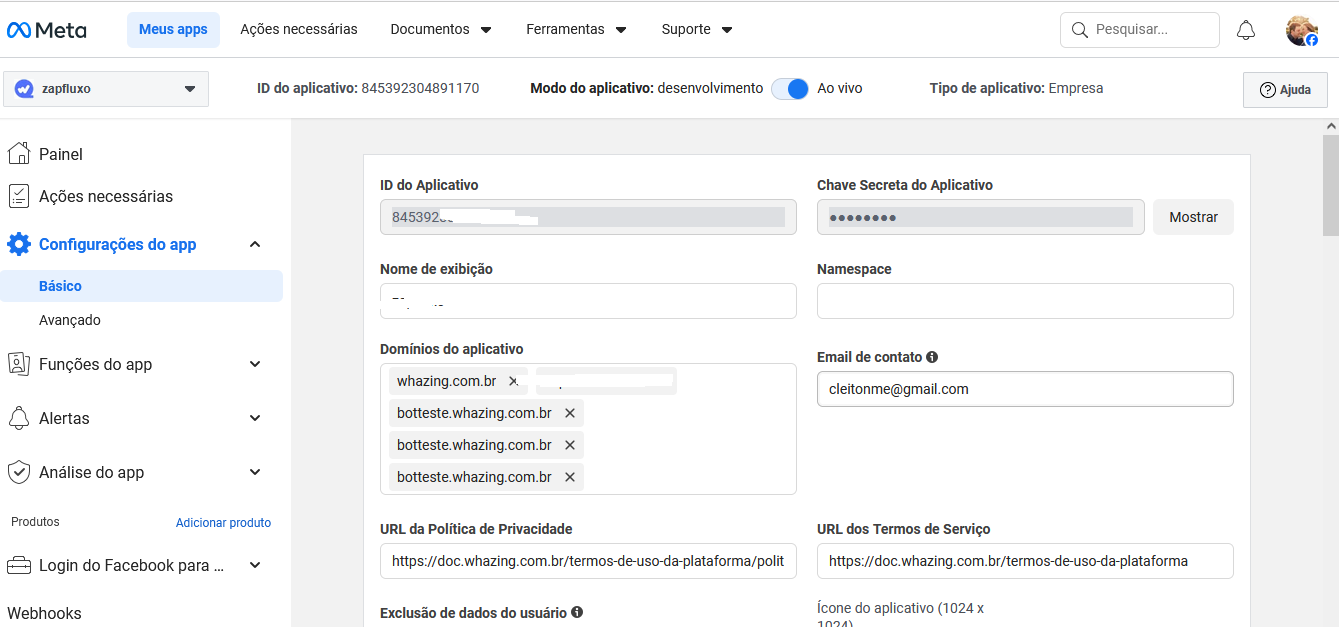Toggle the app mode to Ao vivo
The image size is (1339, 627).
coord(790,88)
